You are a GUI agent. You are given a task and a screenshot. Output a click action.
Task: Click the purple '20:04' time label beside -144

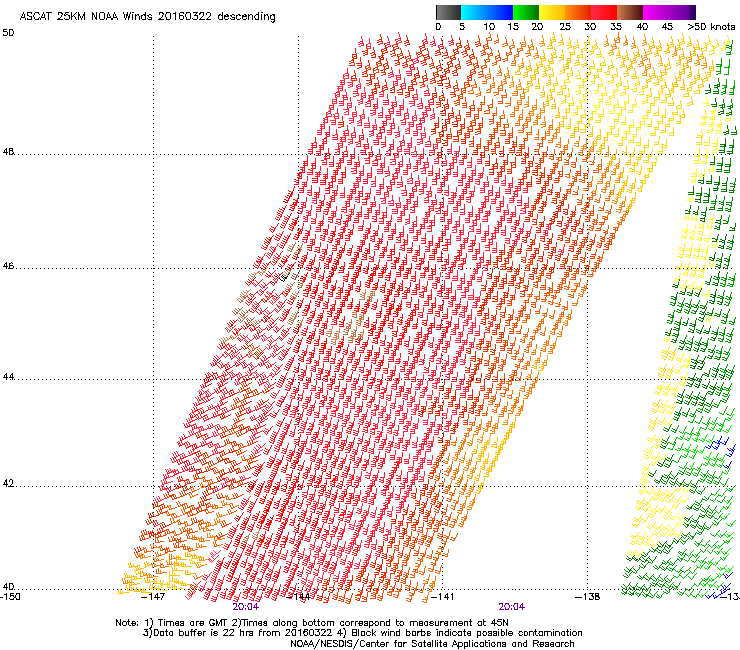(x=245, y=607)
